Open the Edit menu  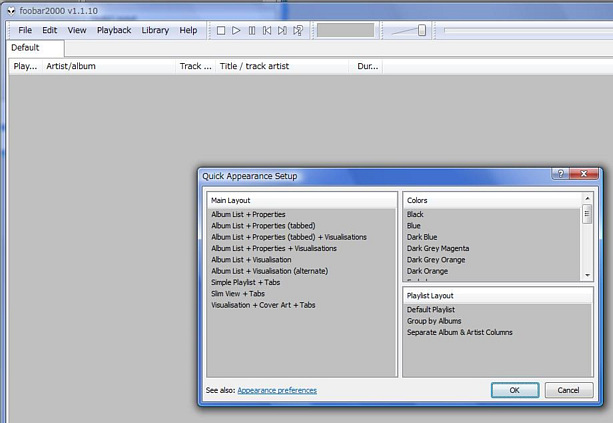coord(50,30)
